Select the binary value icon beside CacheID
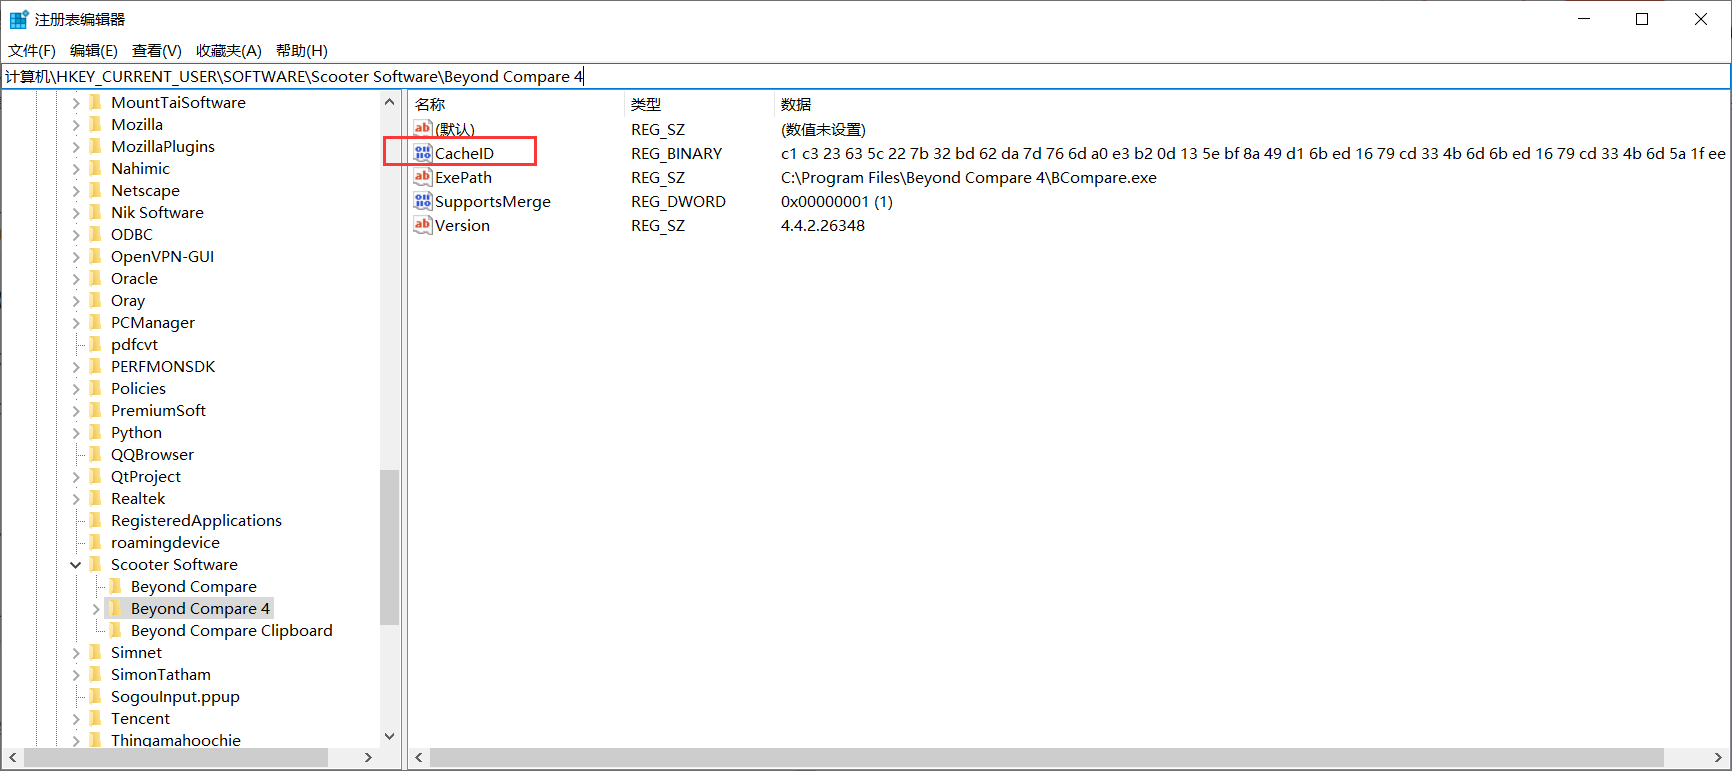The height and width of the screenshot is (771, 1732). 423,153
